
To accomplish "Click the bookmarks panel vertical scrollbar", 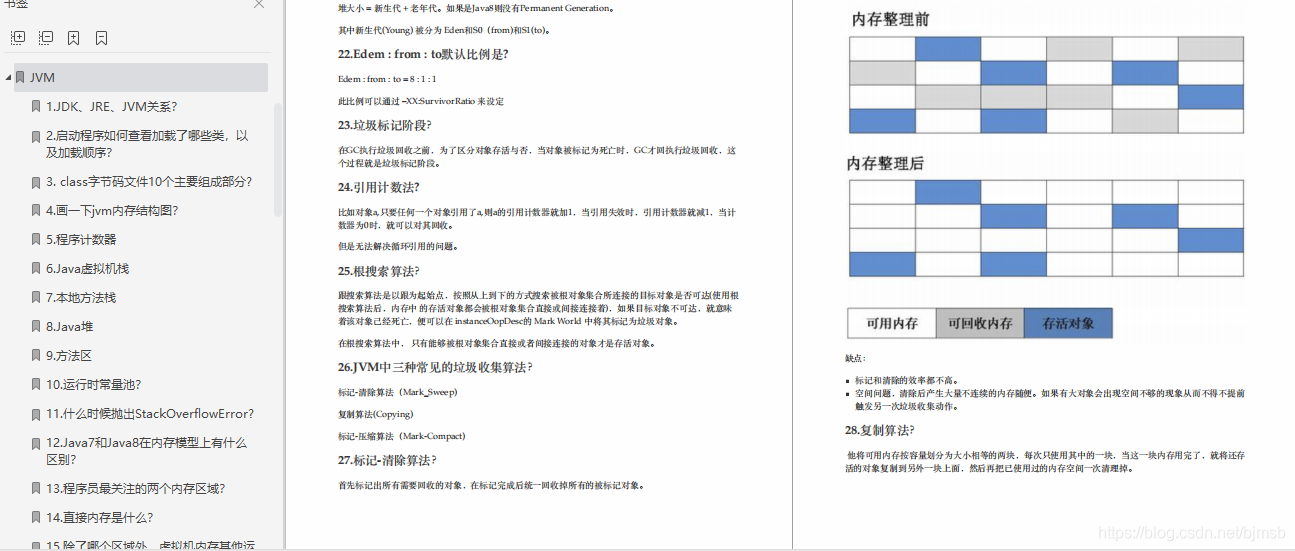I will (278, 160).
